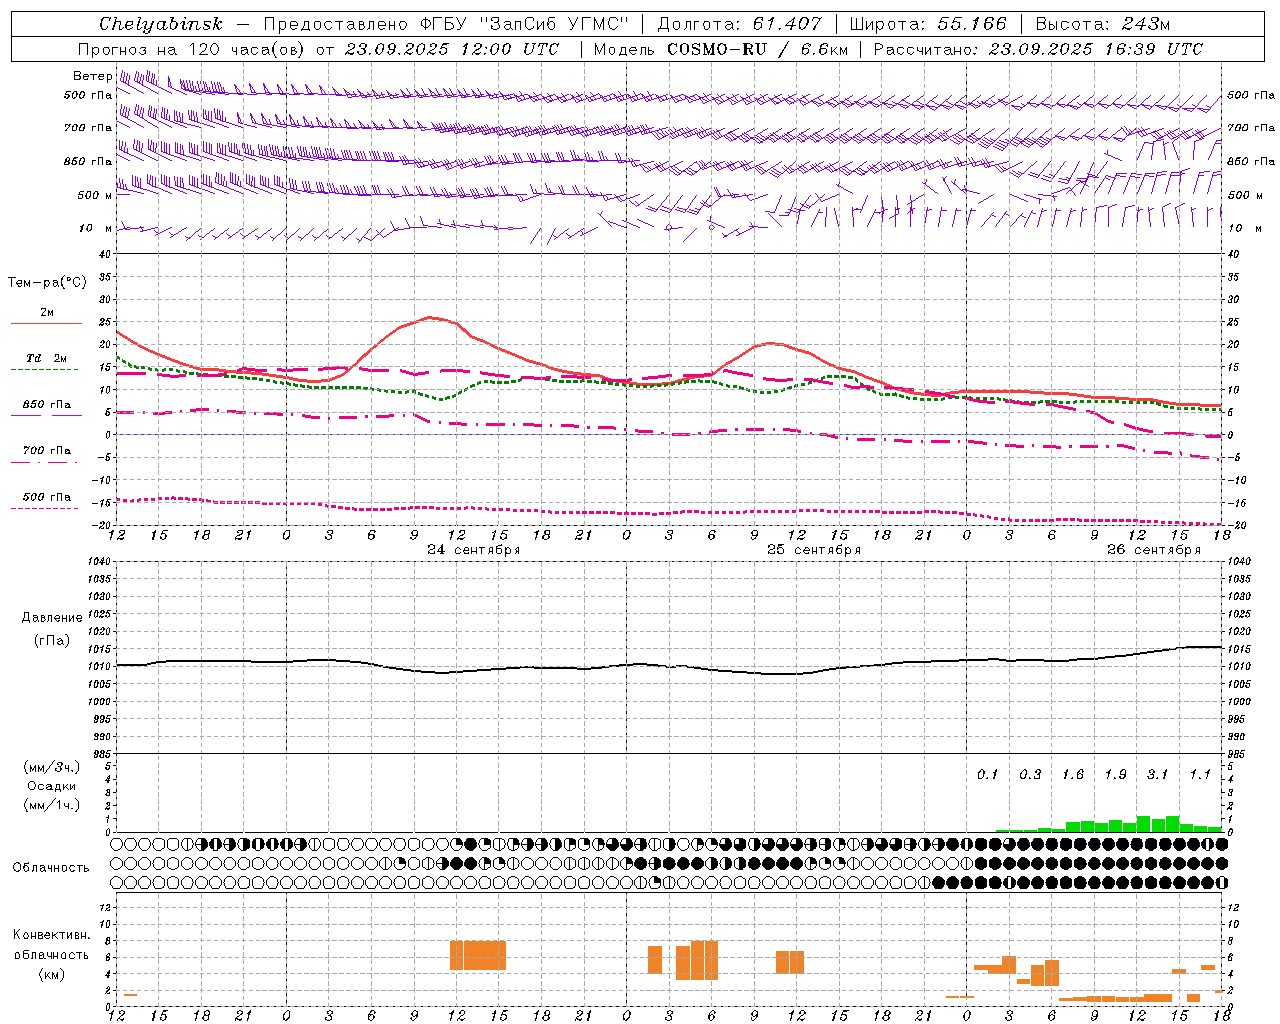Click the Конвективн. облачность label
The image size is (1280, 1024).
tap(52, 945)
